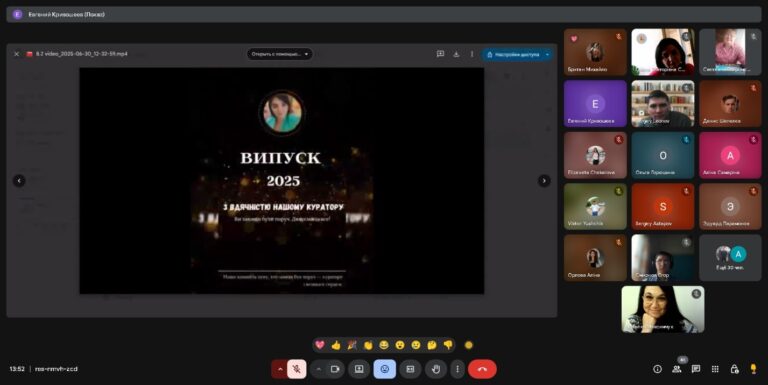This screenshot has height=385, width=768.
Task: Go to previous file in preview
Action: coord(19,181)
